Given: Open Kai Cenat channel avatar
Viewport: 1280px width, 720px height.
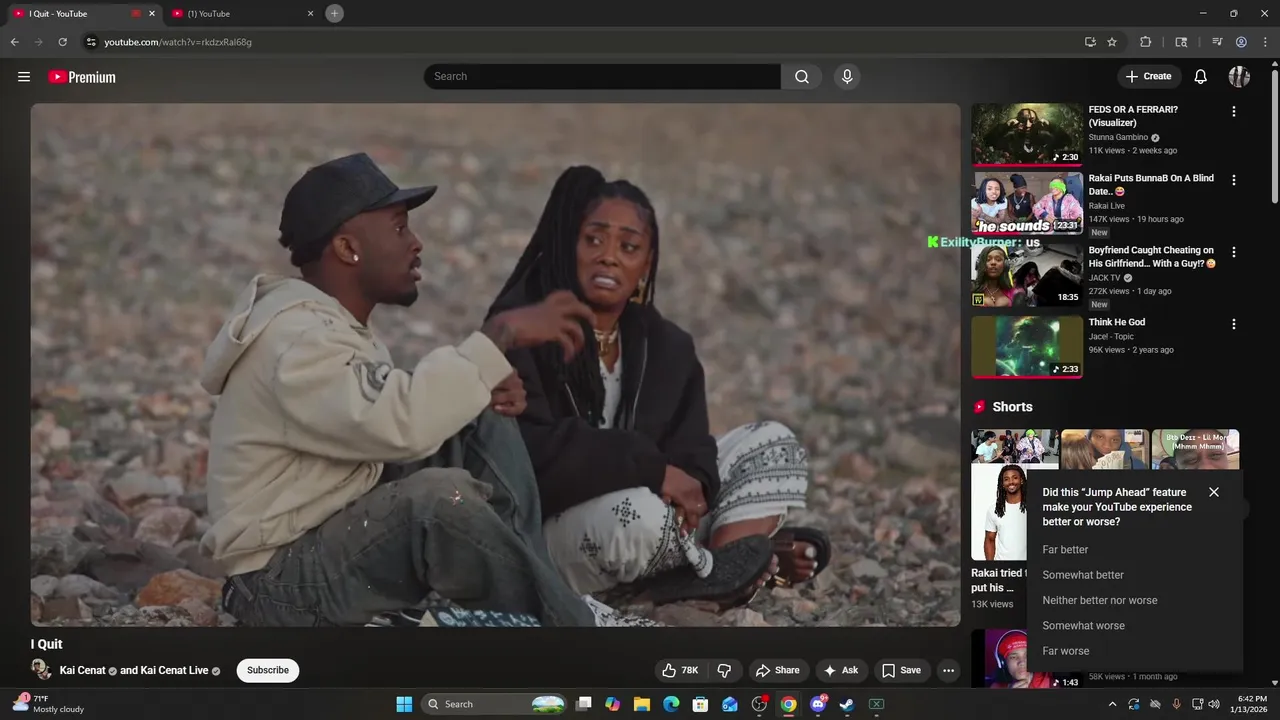Looking at the screenshot, I should point(41,670).
